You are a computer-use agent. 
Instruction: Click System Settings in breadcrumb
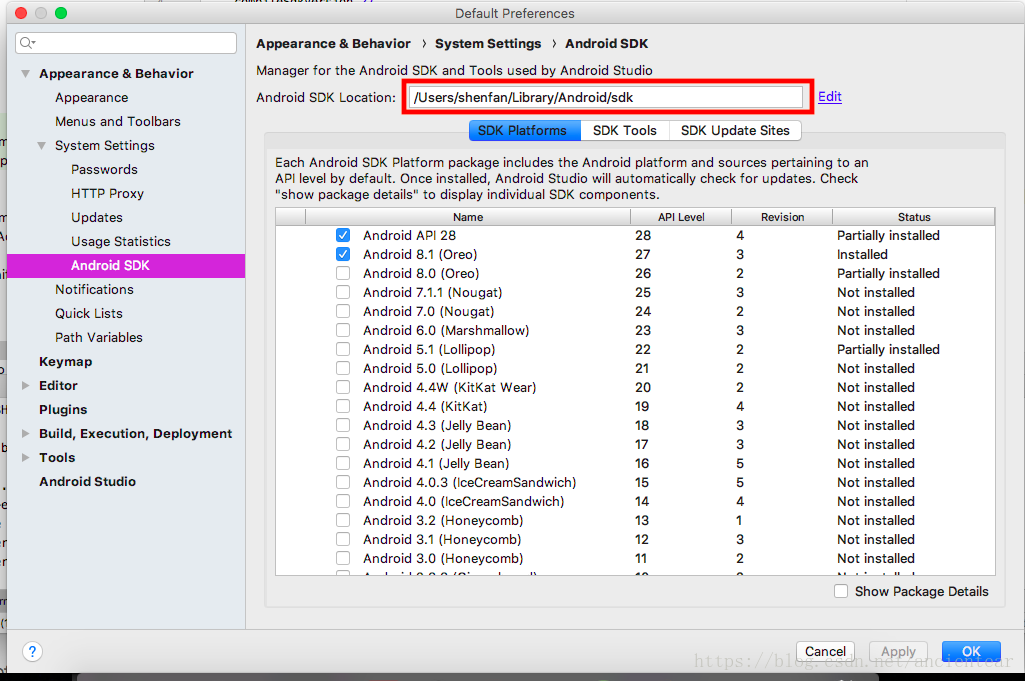[x=488, y=44]
